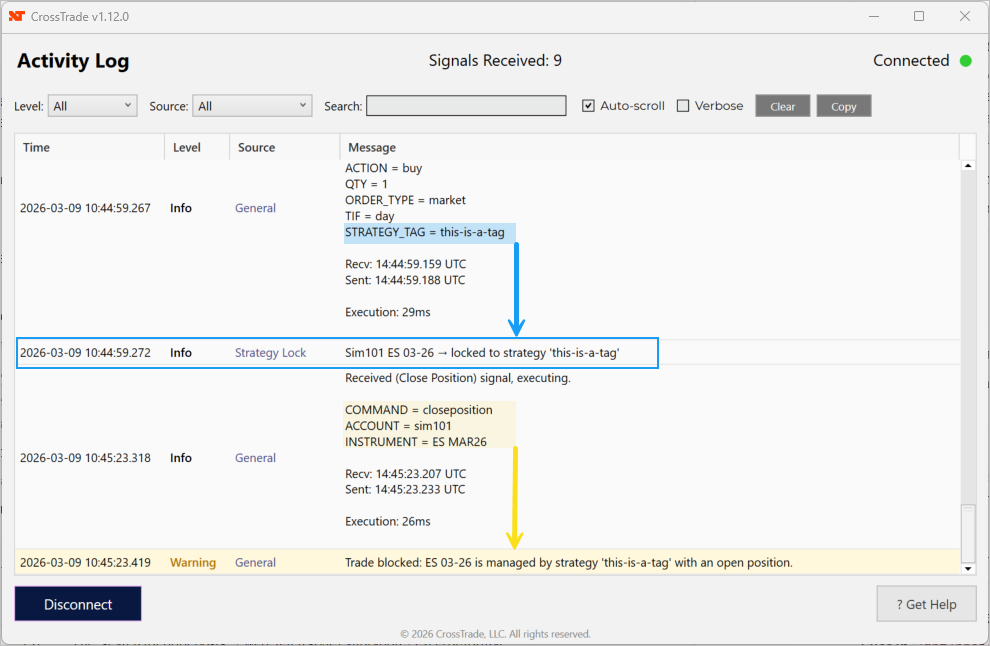The width and height of the screenshot is (990, 646).
Task: Click the CrossTrade app logo icon
Action: pyautogui.click(x=16, y=16)
